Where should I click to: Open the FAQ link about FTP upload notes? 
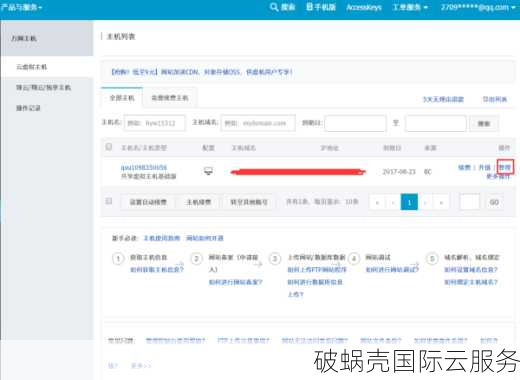click(243, 340)
